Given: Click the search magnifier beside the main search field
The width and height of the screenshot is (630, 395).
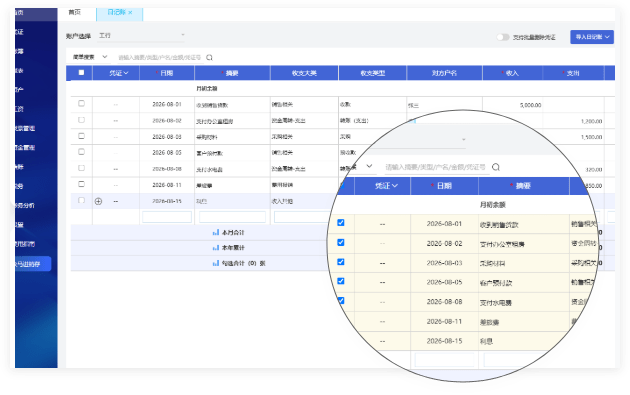Looking at the screenshot, I should coord(209,57).
